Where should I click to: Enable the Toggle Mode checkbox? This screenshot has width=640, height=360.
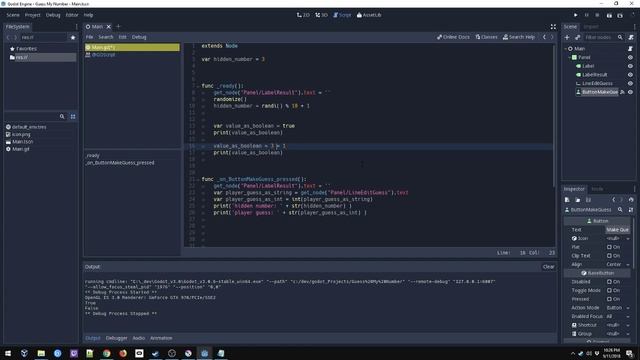(x=609, y=291)
